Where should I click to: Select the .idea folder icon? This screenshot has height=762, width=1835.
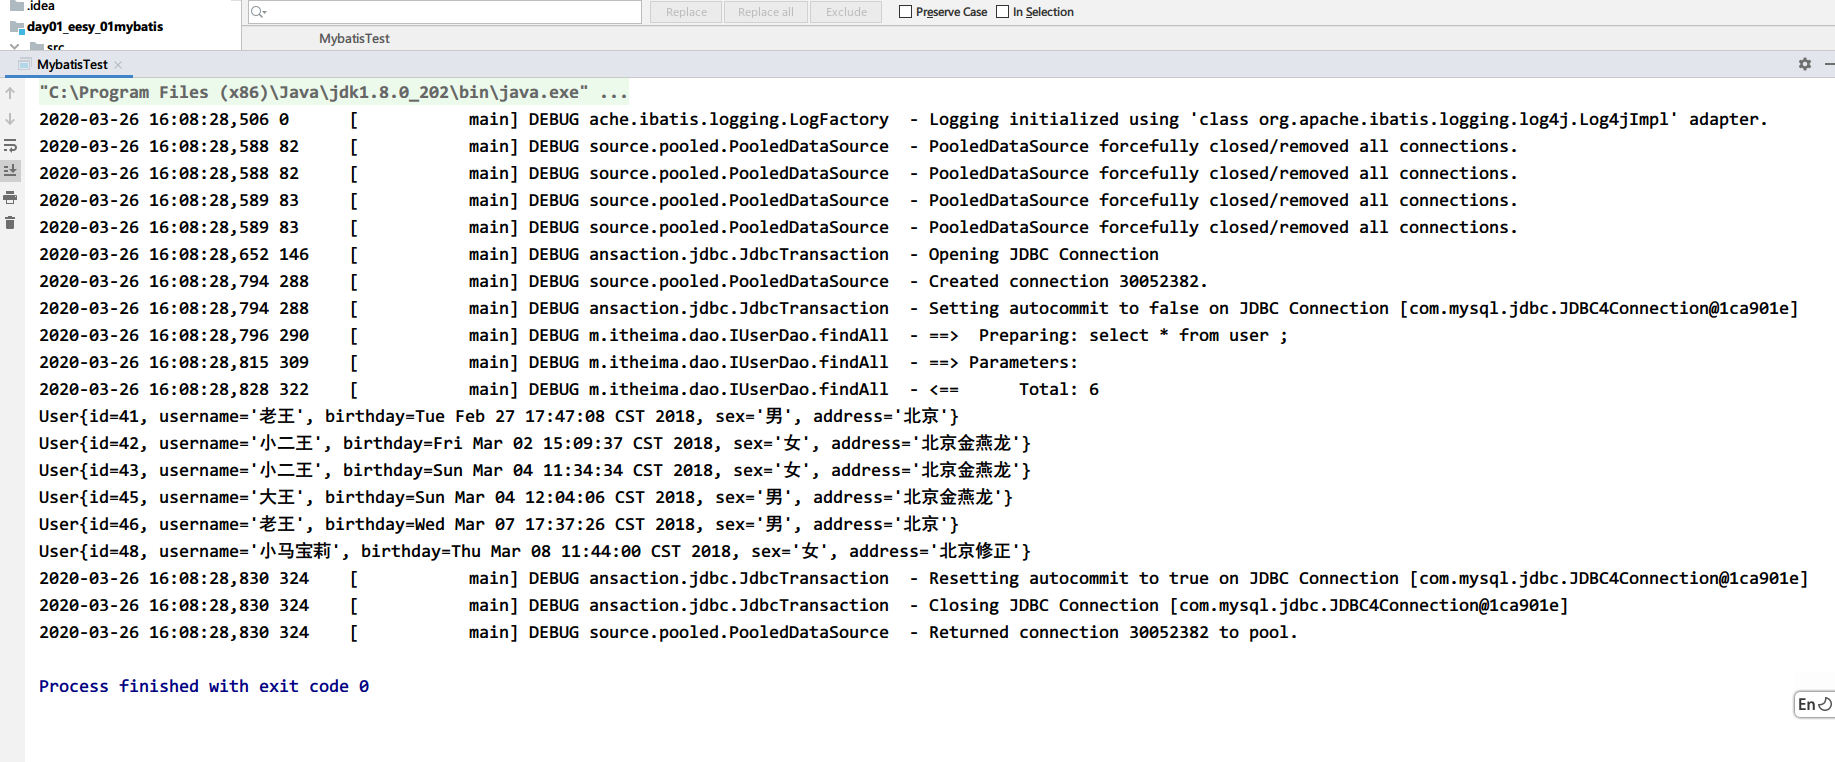tap(17, 5)
